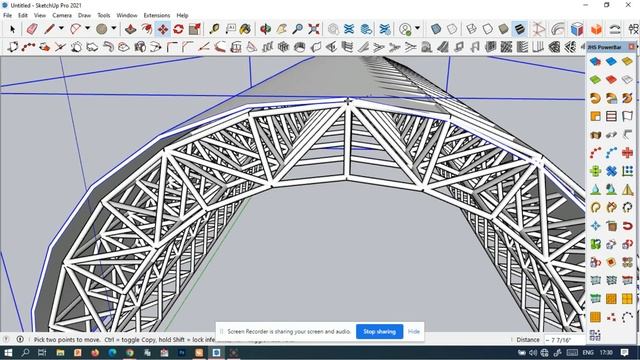Open the Window menu
Image resolution: width=640 pixels, height=360 pixels.
tap(127, 15)
